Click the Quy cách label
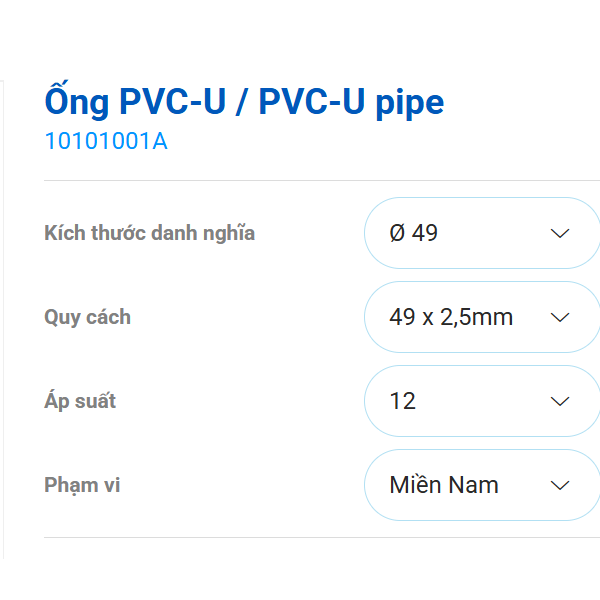600x600 pixels. click(88, 317)
